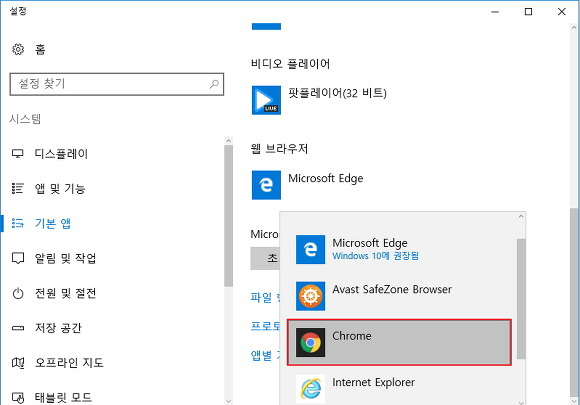The image size is (580, 405).
Task: Click the app chooser scrollbar thumb
Action: click(x=521, y=299)
